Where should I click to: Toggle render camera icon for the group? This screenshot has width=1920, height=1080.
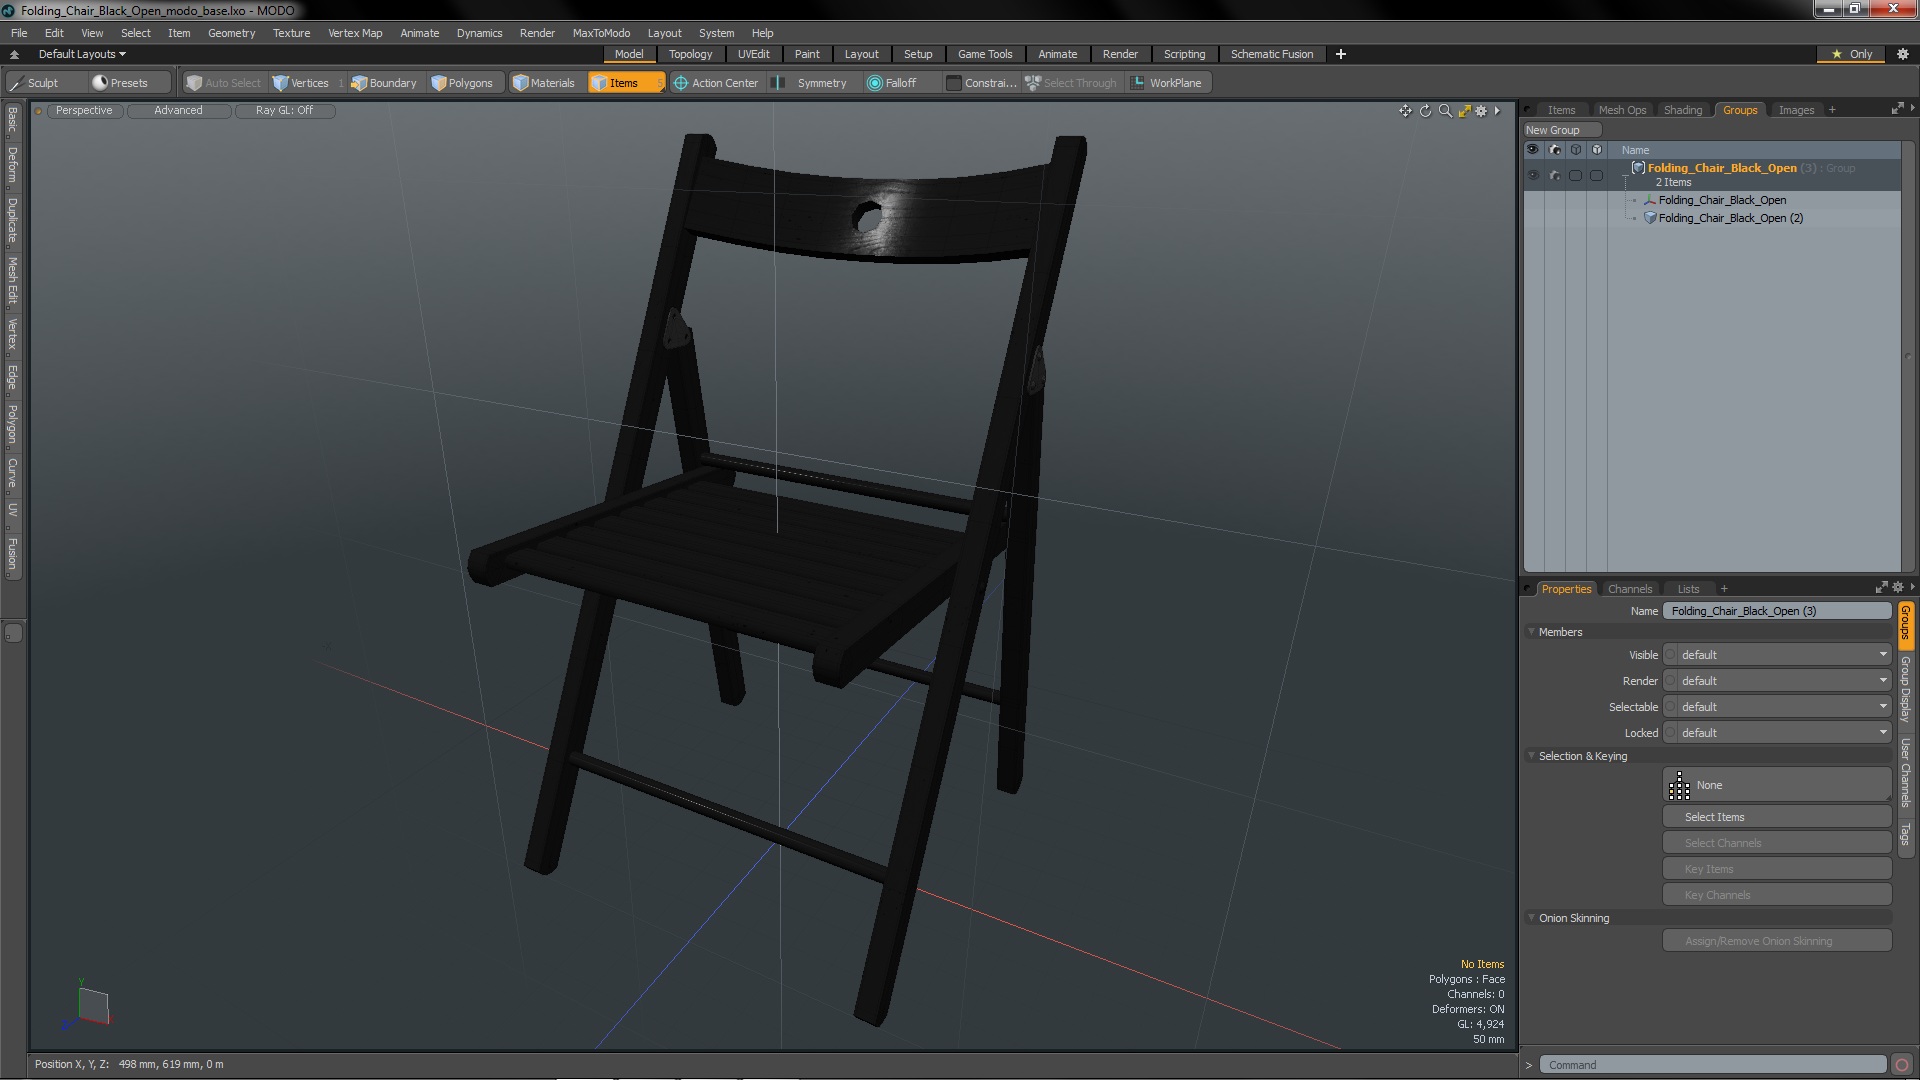1554,175
